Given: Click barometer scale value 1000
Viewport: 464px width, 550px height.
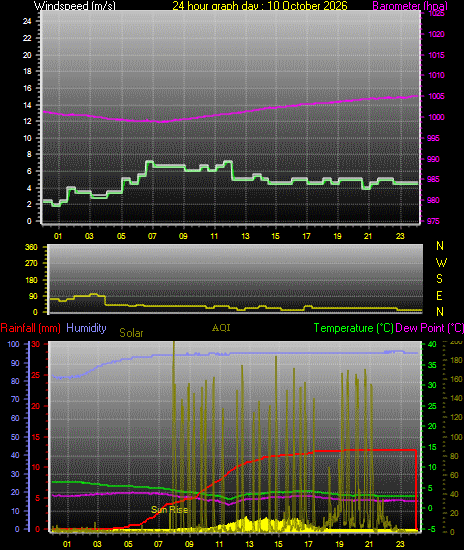Looking at the screenshot, I should point(436,117).
